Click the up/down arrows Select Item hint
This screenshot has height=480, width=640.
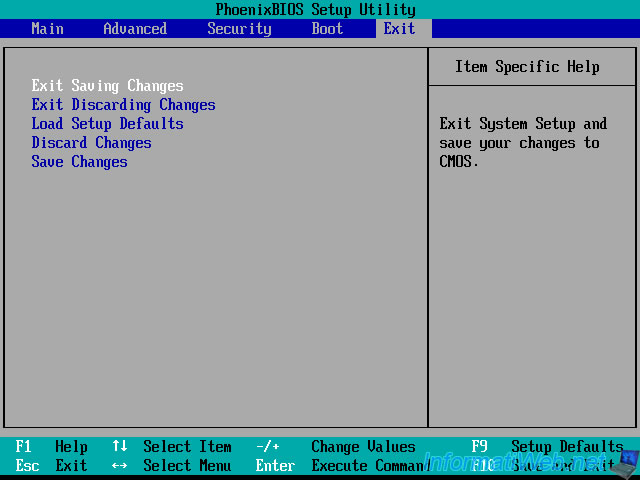tap(172, 447)
